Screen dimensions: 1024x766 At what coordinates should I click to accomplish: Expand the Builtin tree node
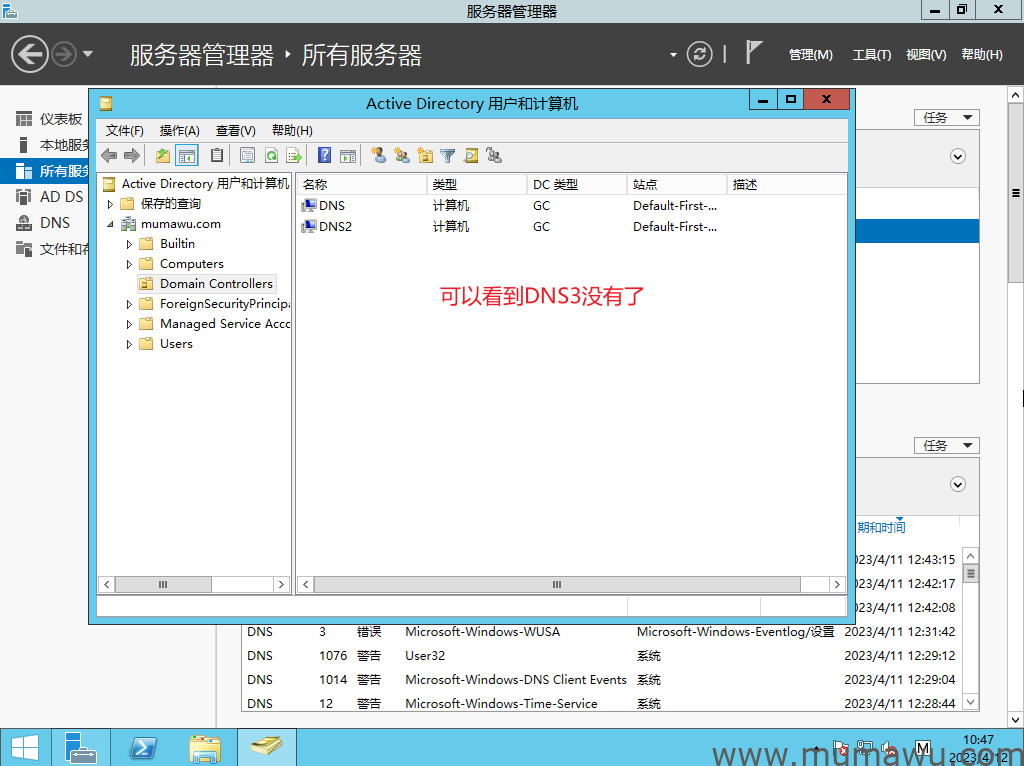coord(129,244)
